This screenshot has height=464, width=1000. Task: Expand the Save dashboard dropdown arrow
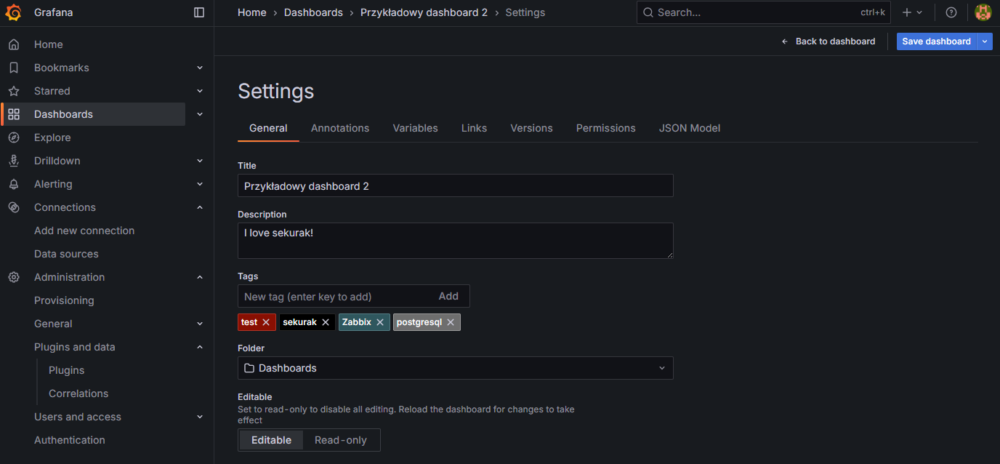[985, 41]
